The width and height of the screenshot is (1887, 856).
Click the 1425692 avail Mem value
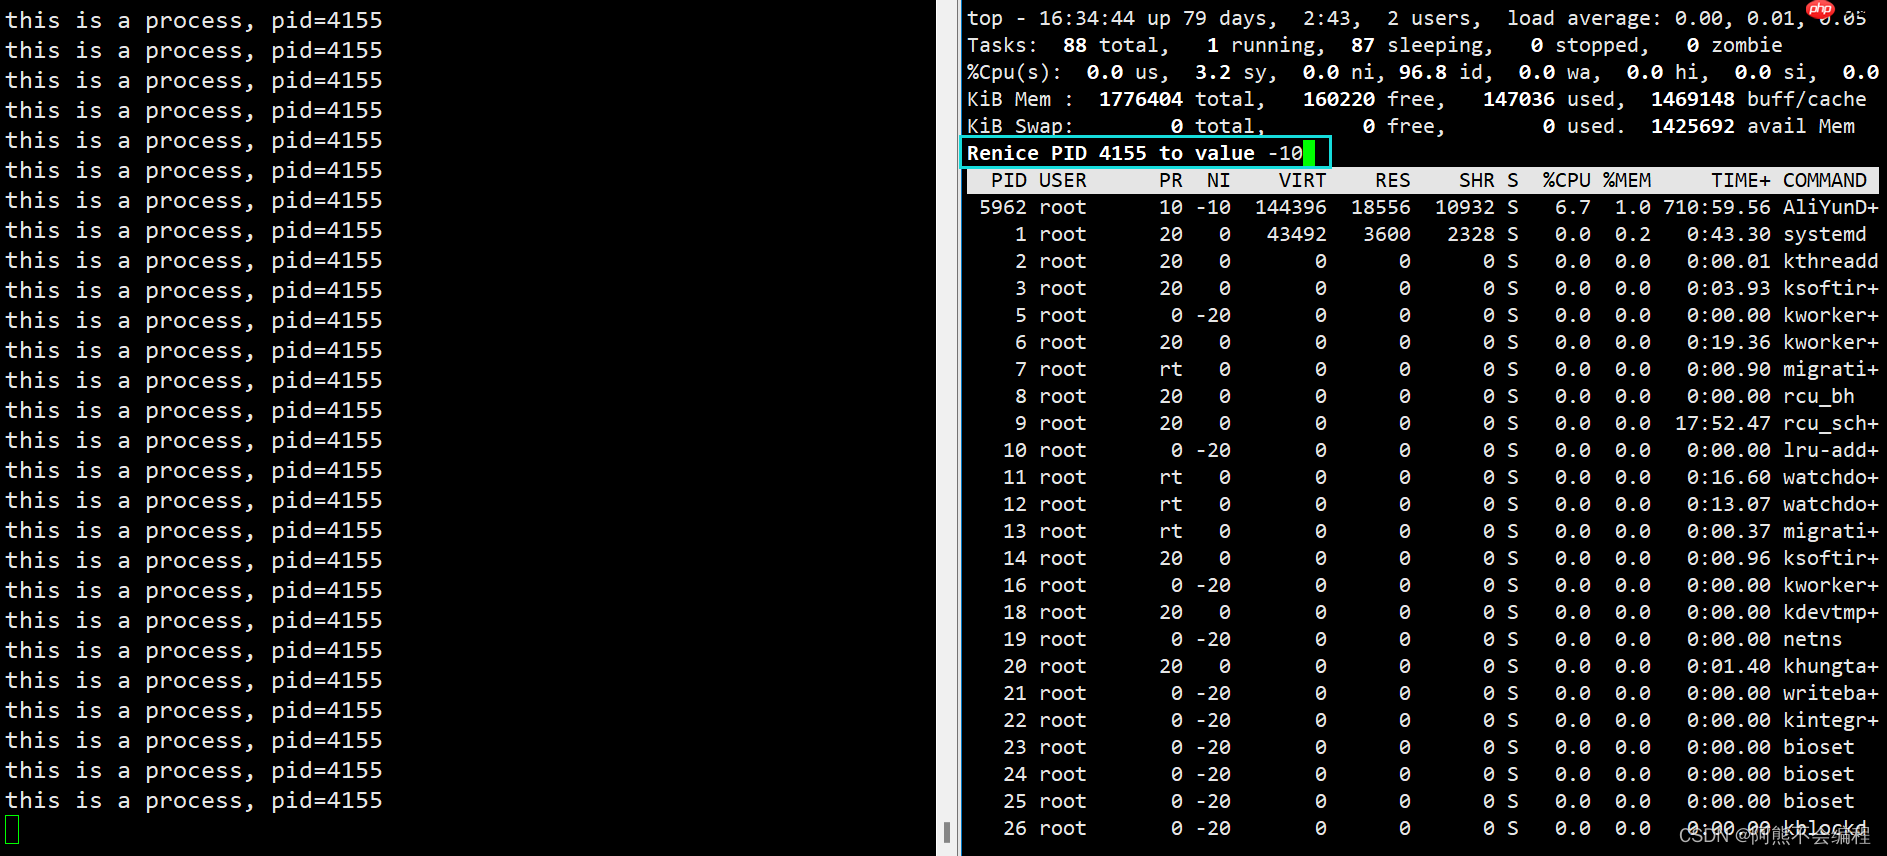[x=1693, y=126]
